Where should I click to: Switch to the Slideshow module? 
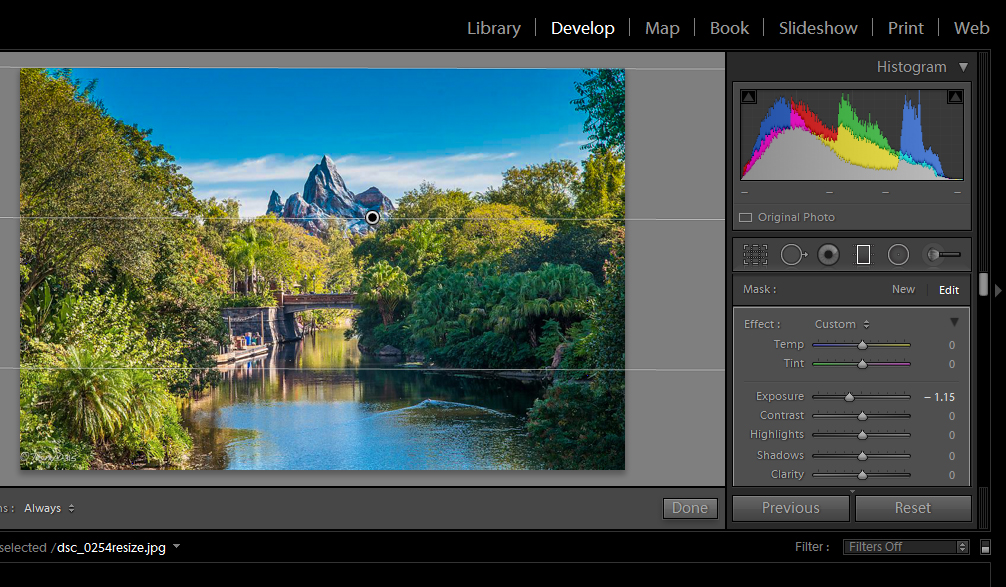point(818,28)
